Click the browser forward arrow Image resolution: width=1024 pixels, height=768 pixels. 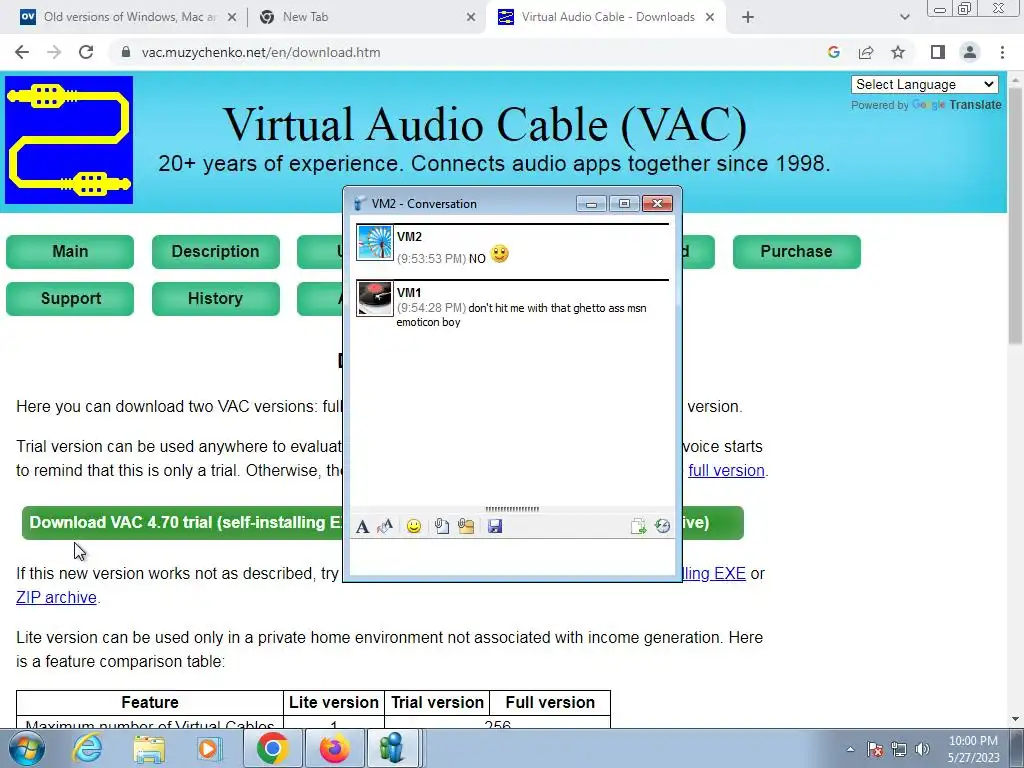54,52
